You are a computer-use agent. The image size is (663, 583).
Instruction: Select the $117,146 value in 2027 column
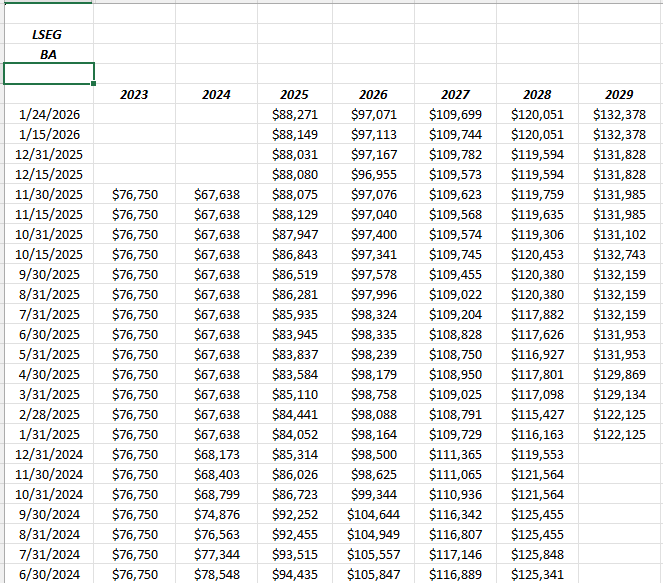point(455,555)
